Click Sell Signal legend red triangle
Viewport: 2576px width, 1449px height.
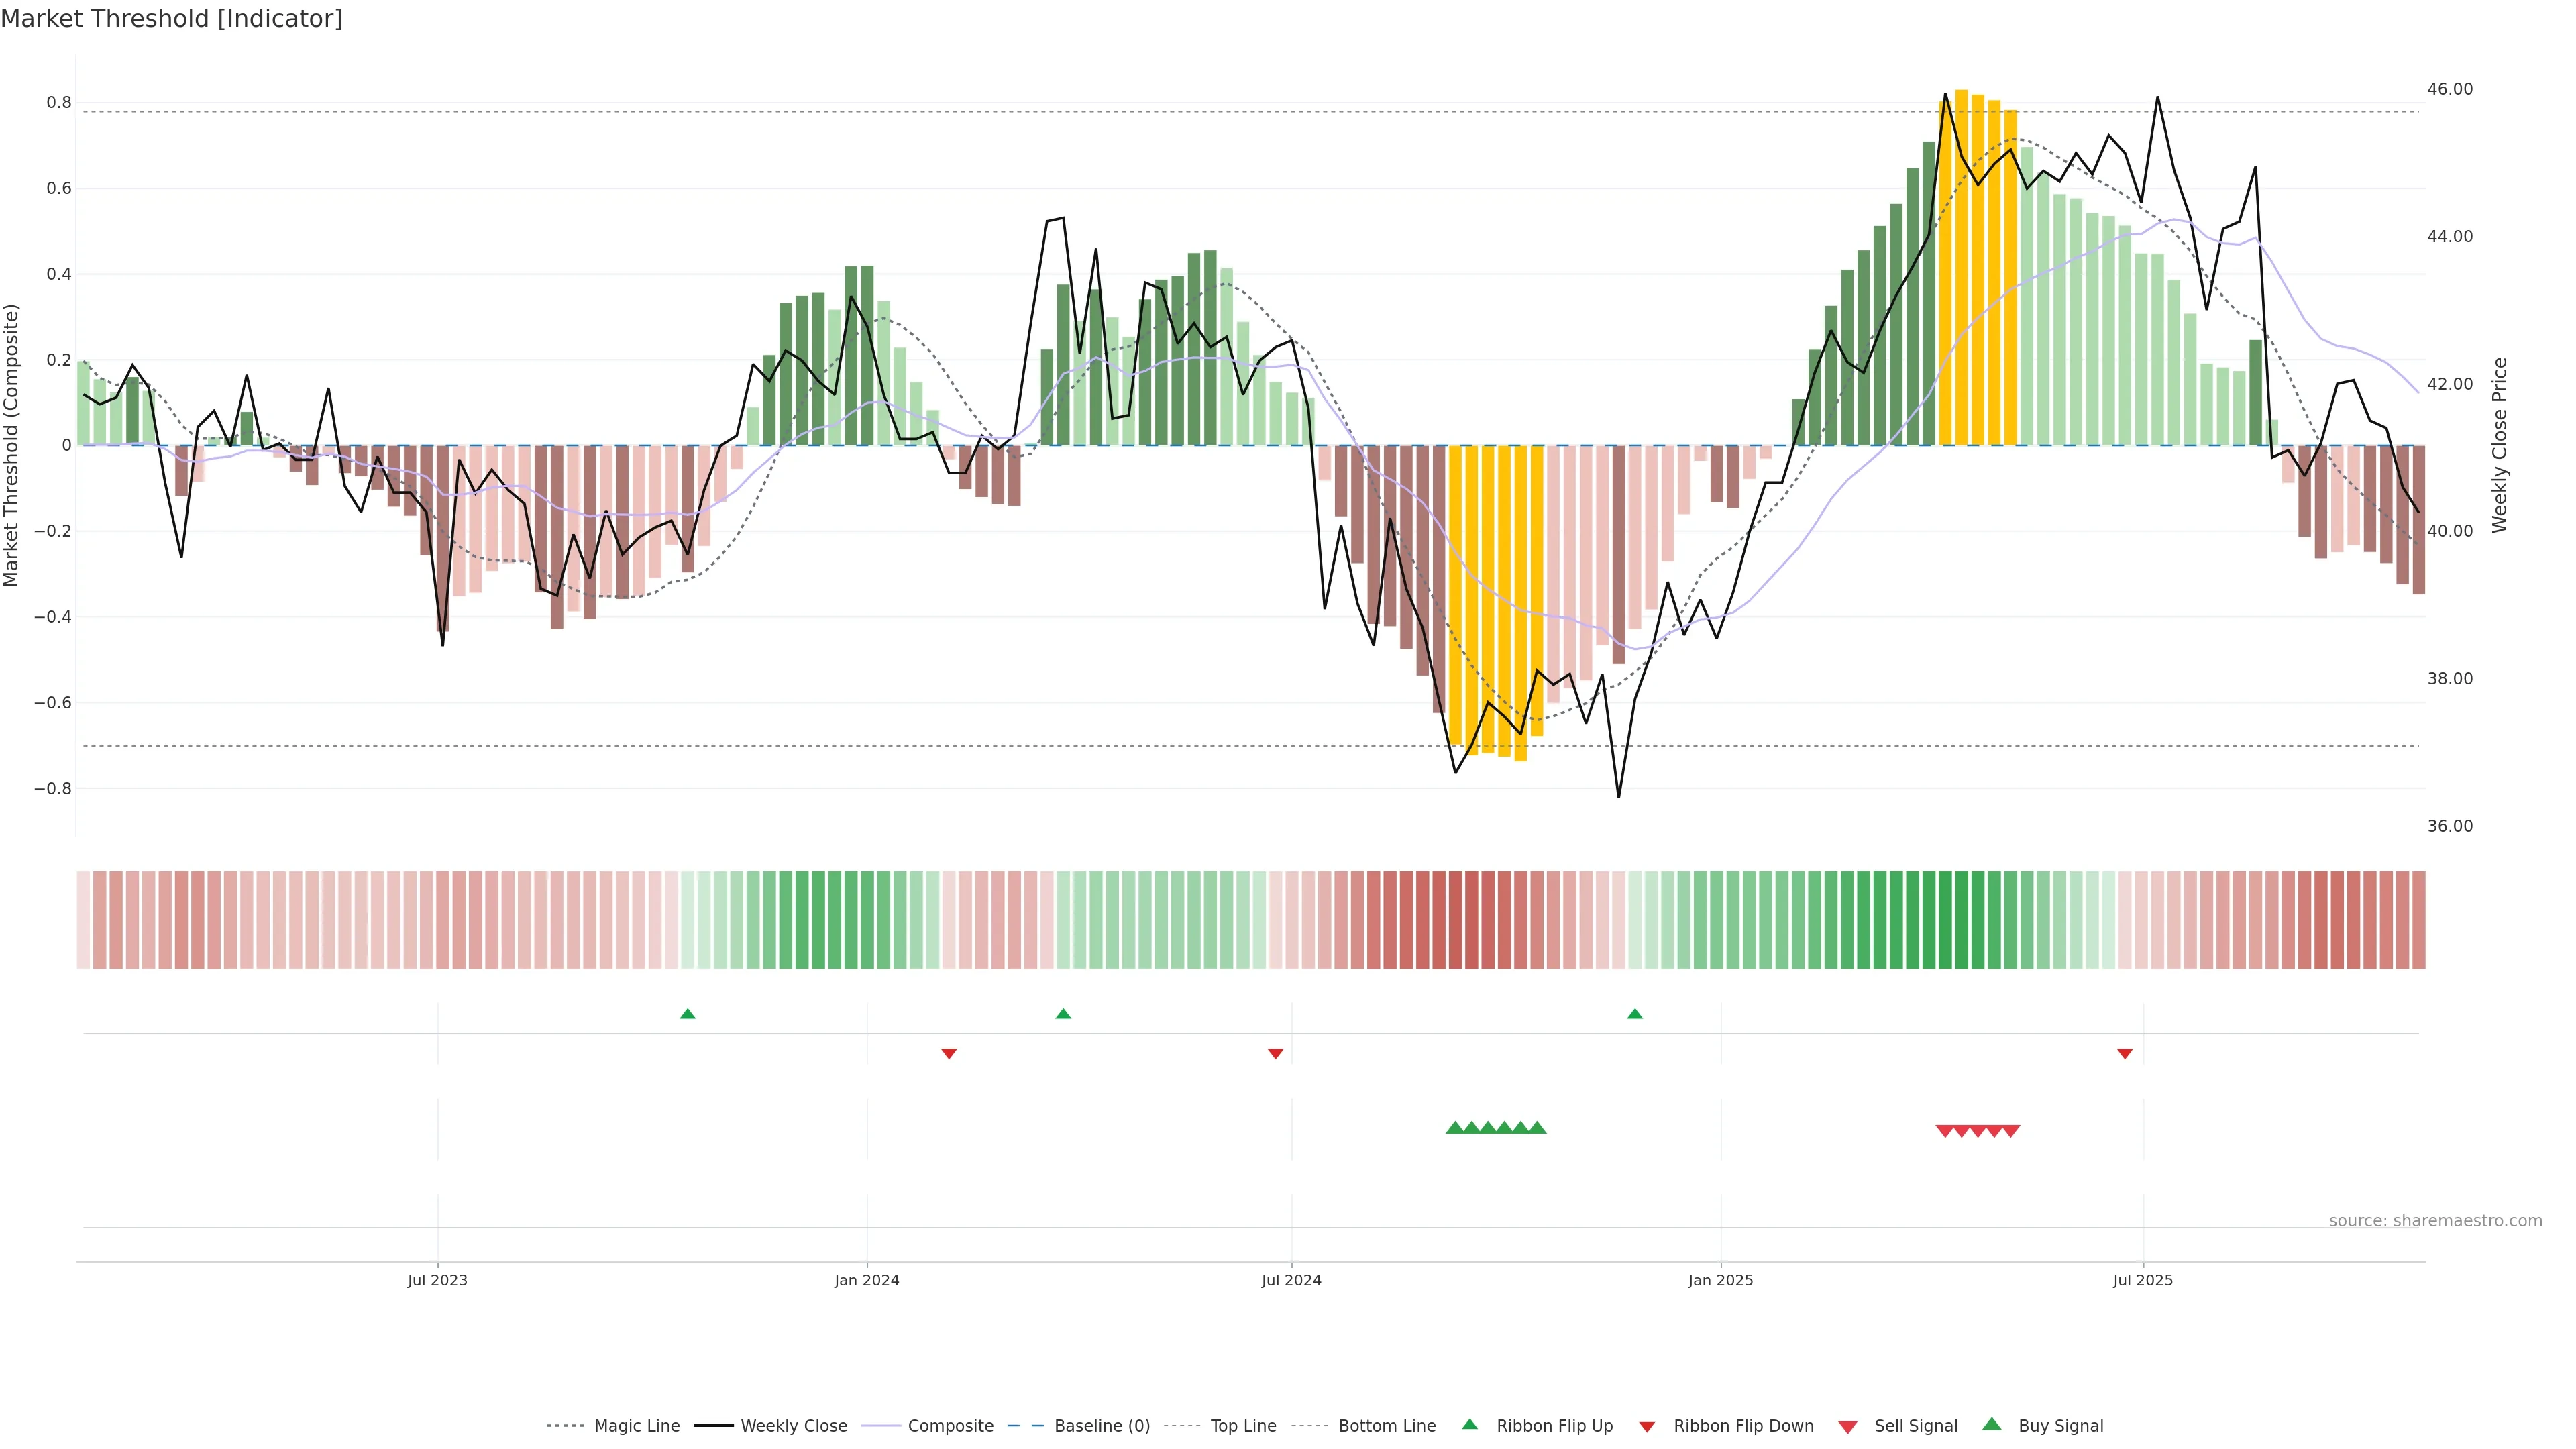coord(1848,1427)
